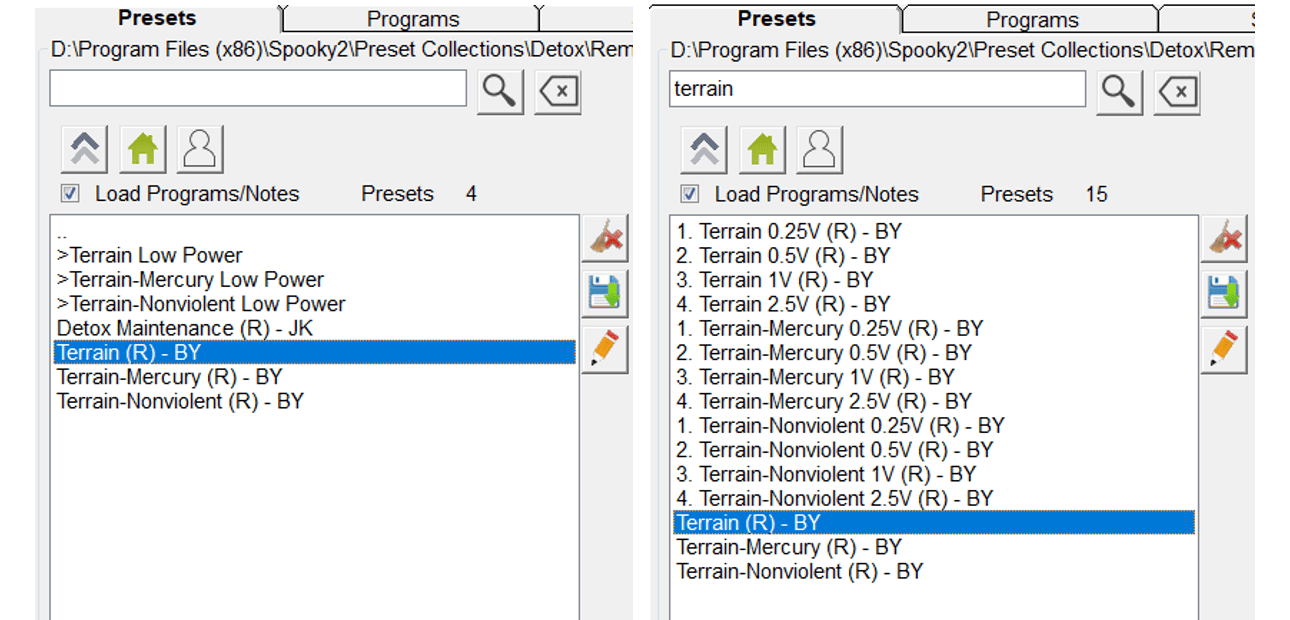Expand the >Terrain-Nonviolent Low Power folder

(201, 304)
